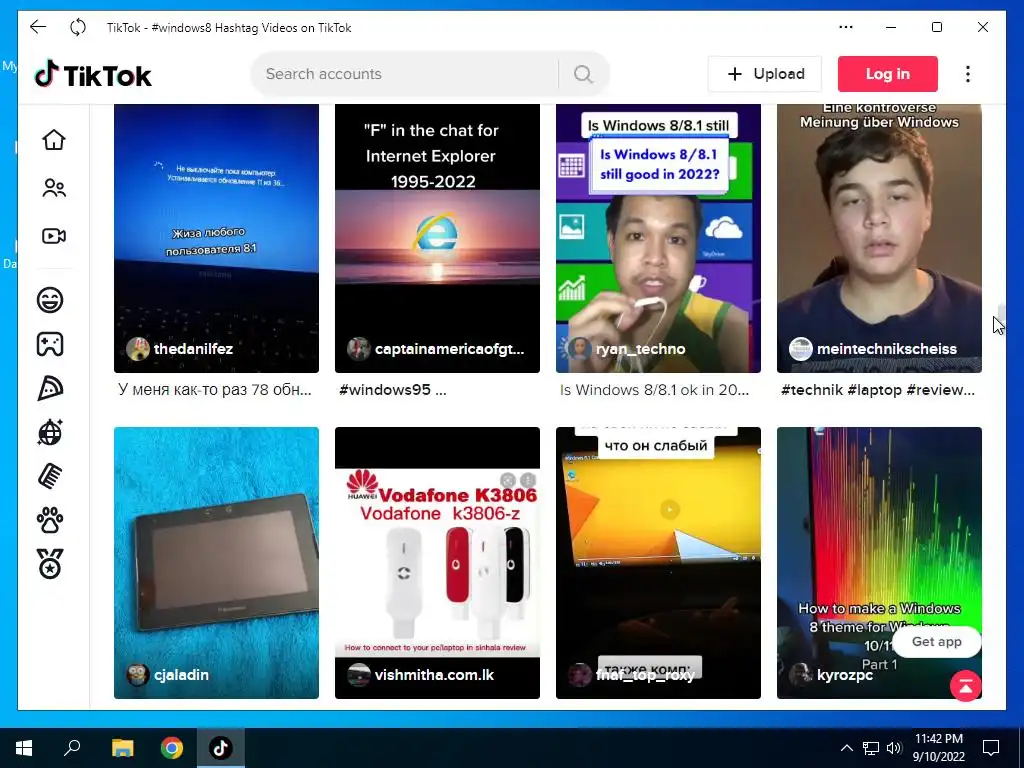Open the horizontal ellipsis app menu

[846, 27]
